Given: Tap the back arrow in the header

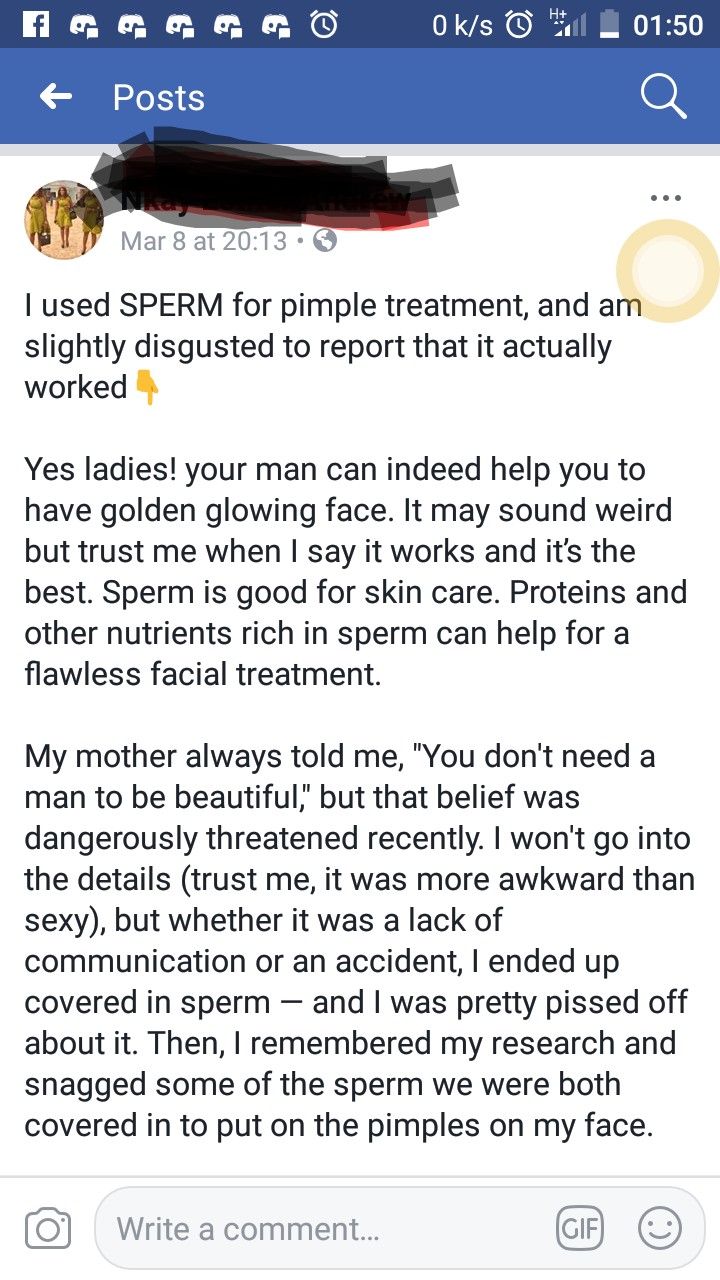Looking at the screenshot, I should tap(56, 97).
